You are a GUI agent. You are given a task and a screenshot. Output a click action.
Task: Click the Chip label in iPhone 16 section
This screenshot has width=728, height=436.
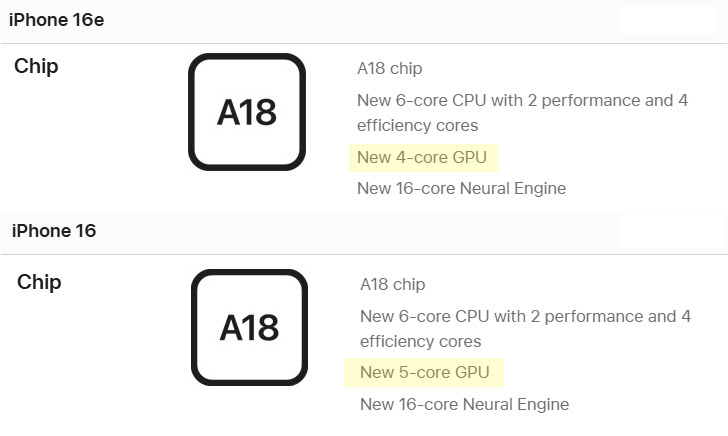pos(39,282)
